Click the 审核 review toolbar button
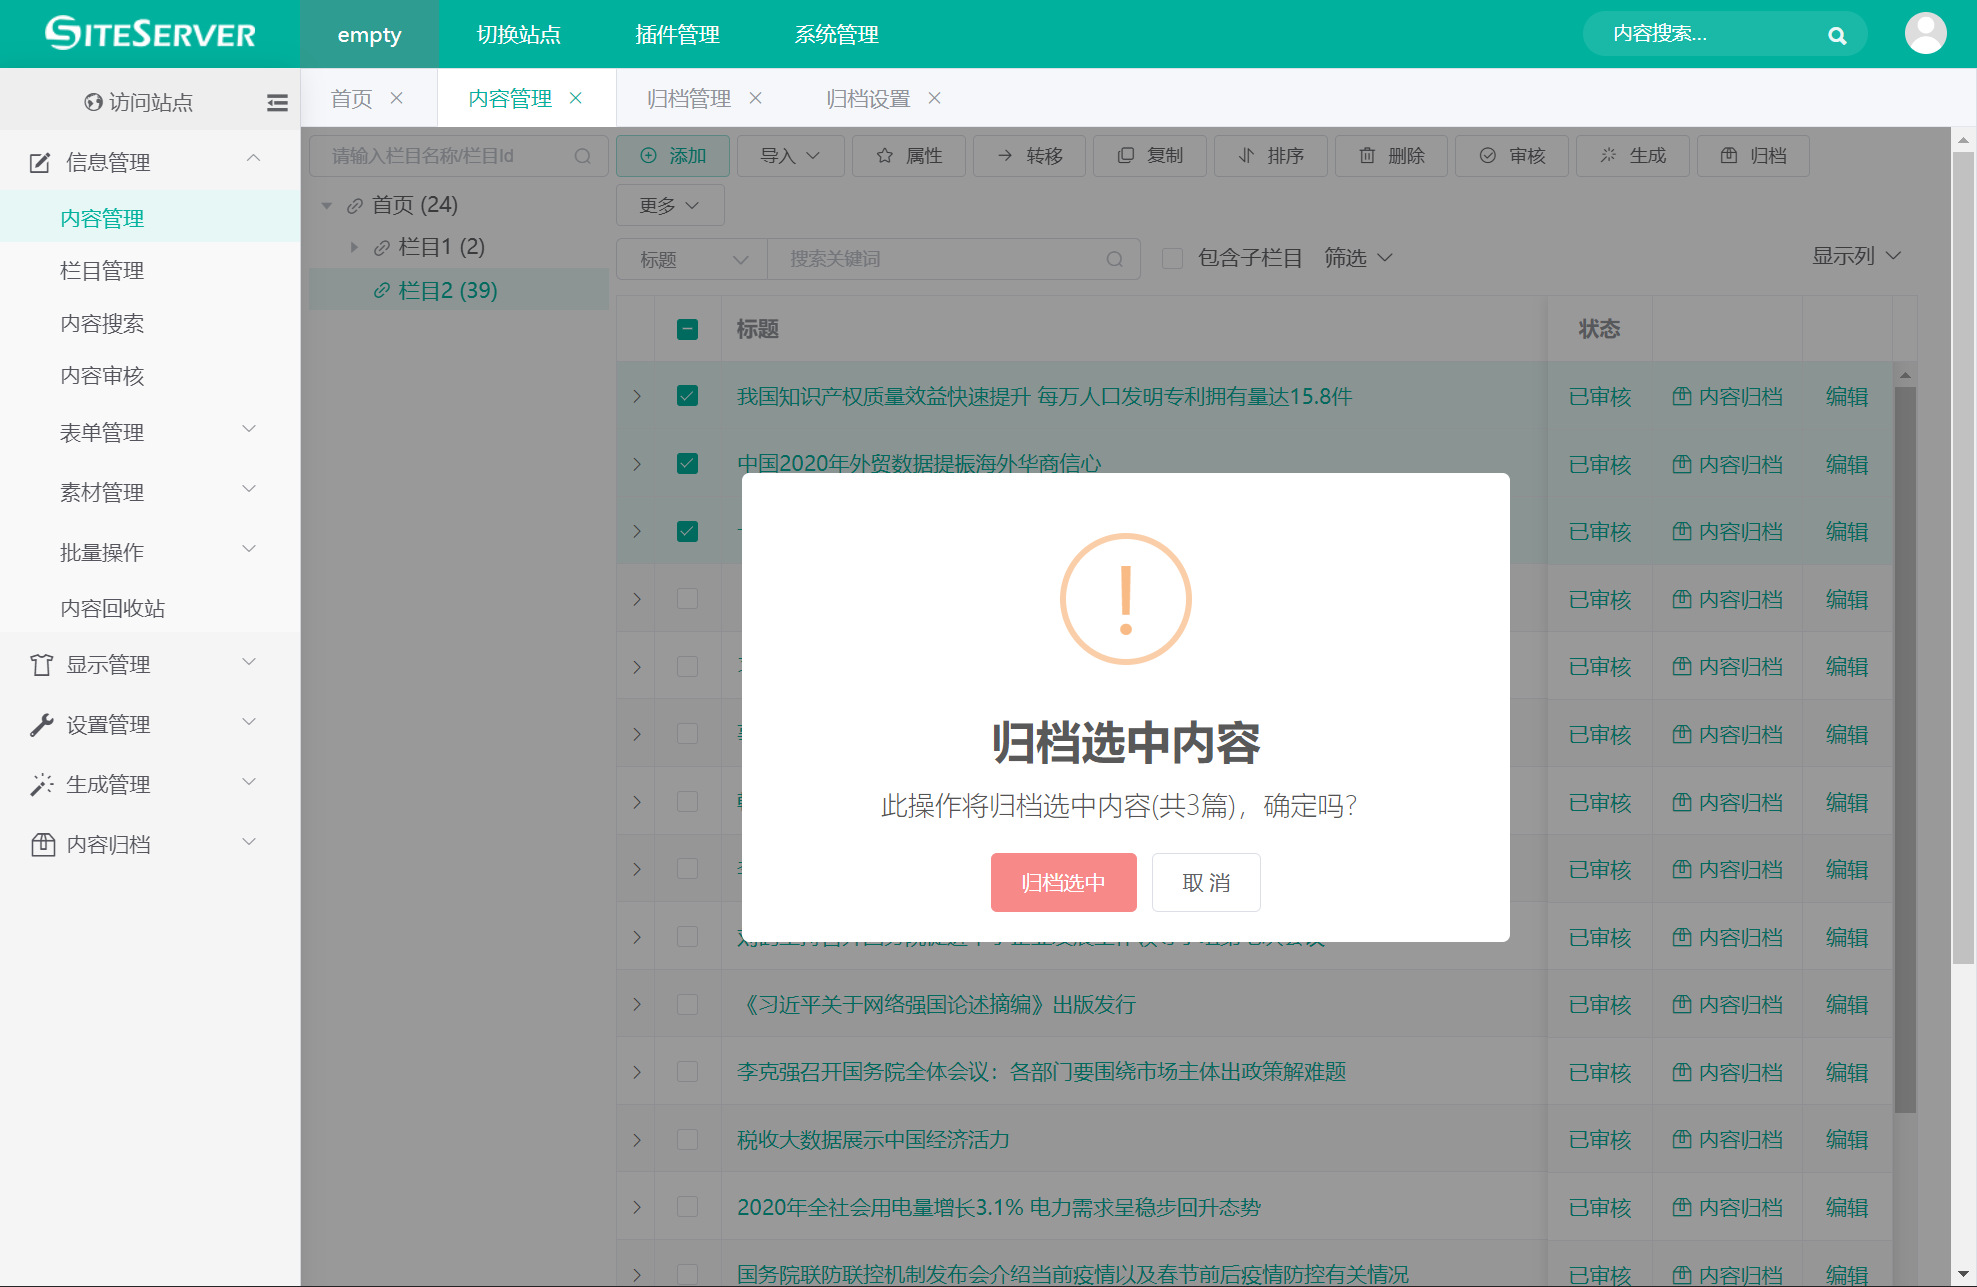This screenshot has height=1287, width=1977. (1512, 156)
